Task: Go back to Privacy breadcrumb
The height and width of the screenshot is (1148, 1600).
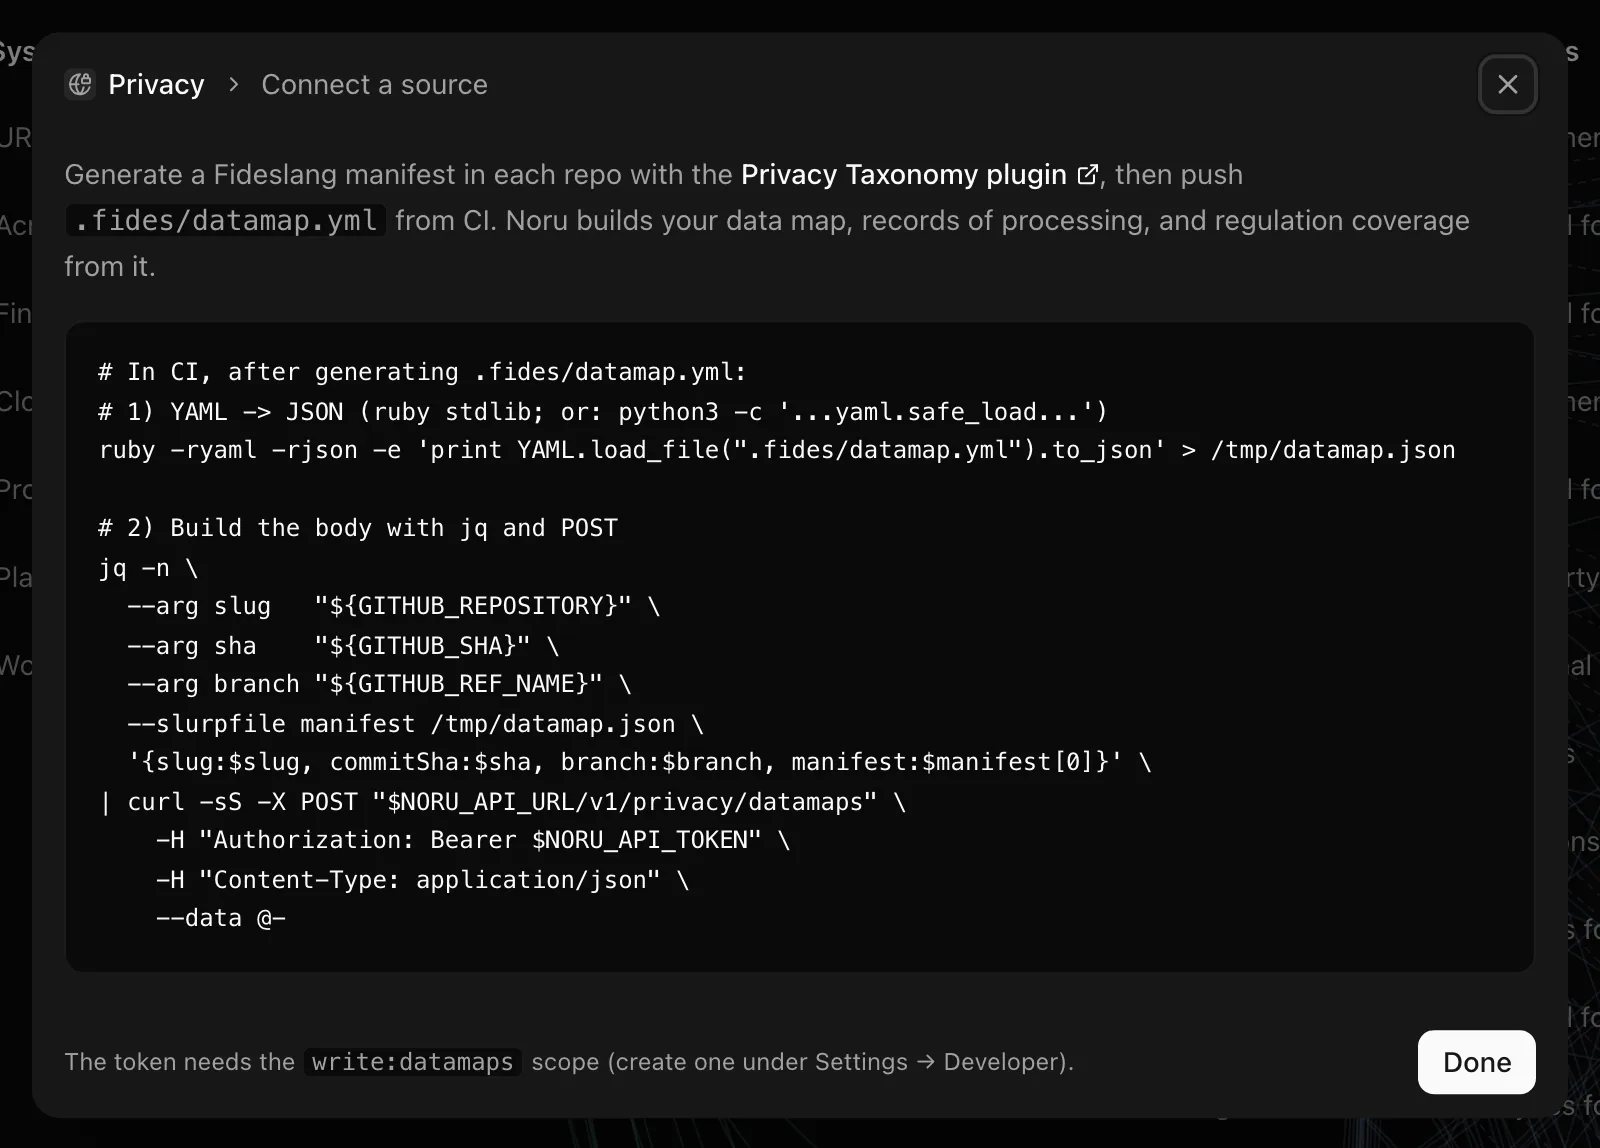Action: 156,85
